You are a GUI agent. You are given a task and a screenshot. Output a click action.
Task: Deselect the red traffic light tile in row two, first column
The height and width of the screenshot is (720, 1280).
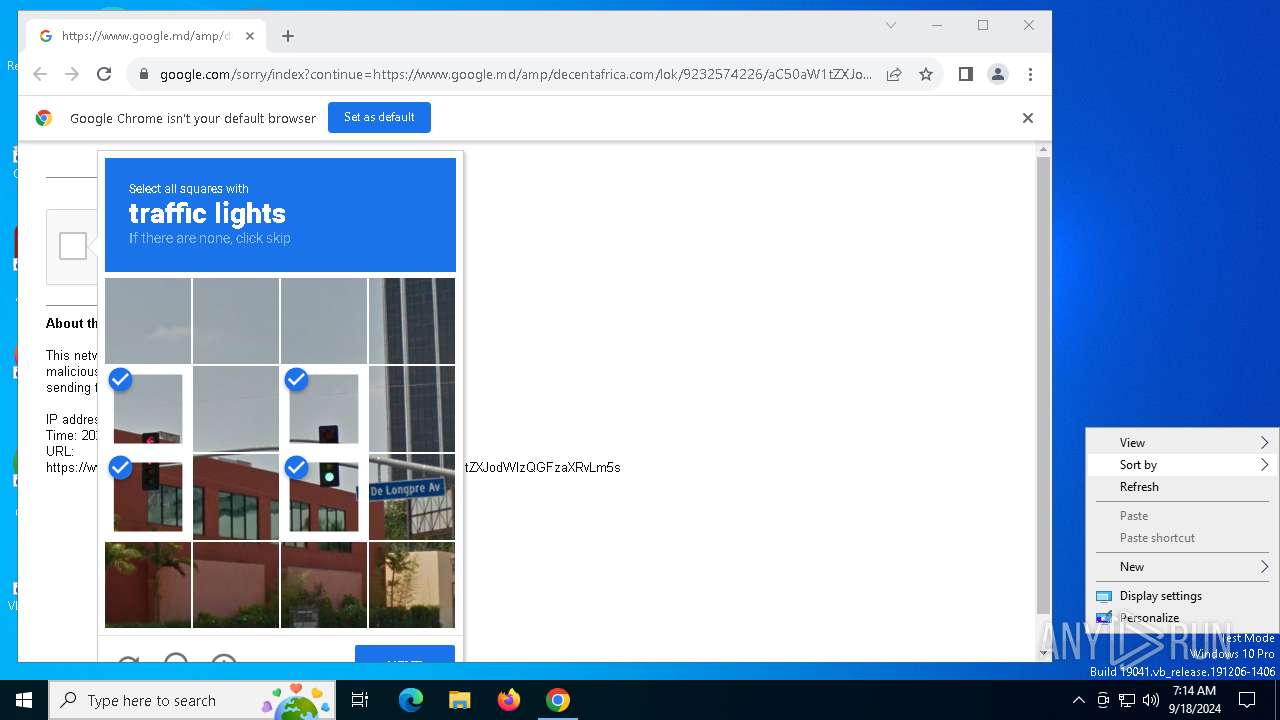point(148,409)
